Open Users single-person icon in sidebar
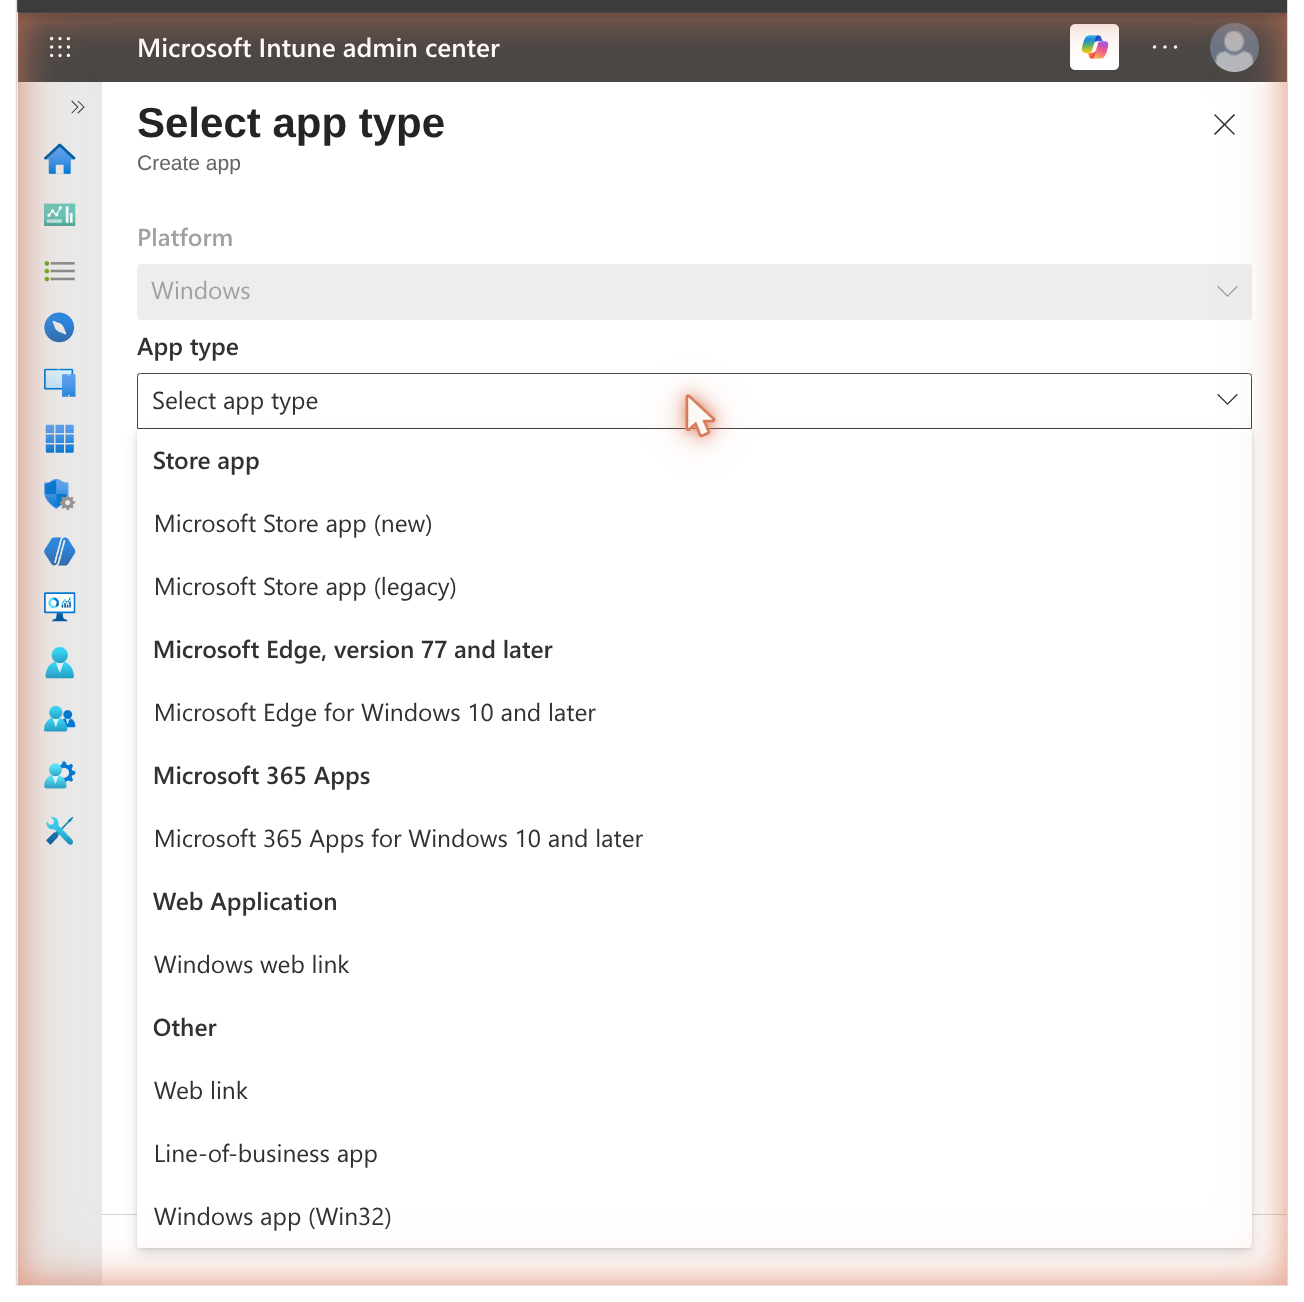The image size is (1304, 1302). pyautogui.click(x=60, y=663)
